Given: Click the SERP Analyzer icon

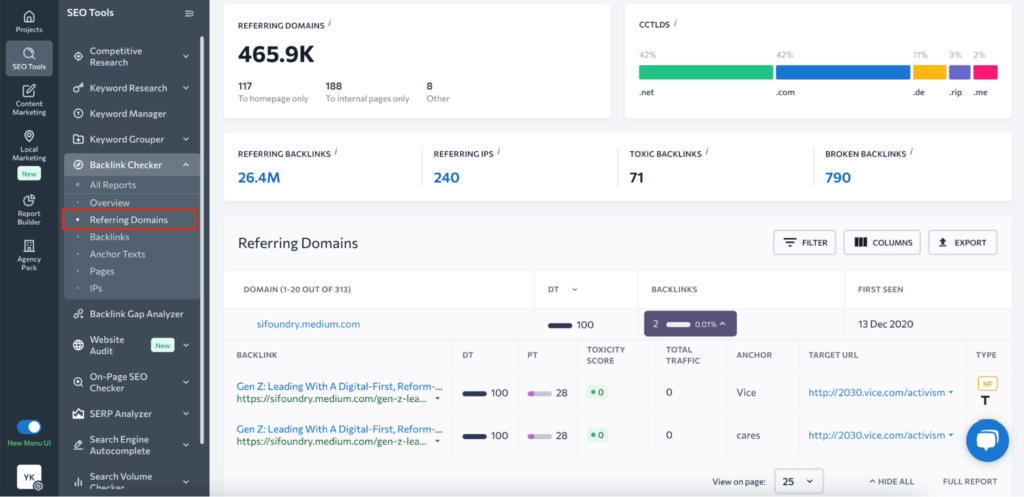Looking at the screenshot, I should (x=78, y=414).
